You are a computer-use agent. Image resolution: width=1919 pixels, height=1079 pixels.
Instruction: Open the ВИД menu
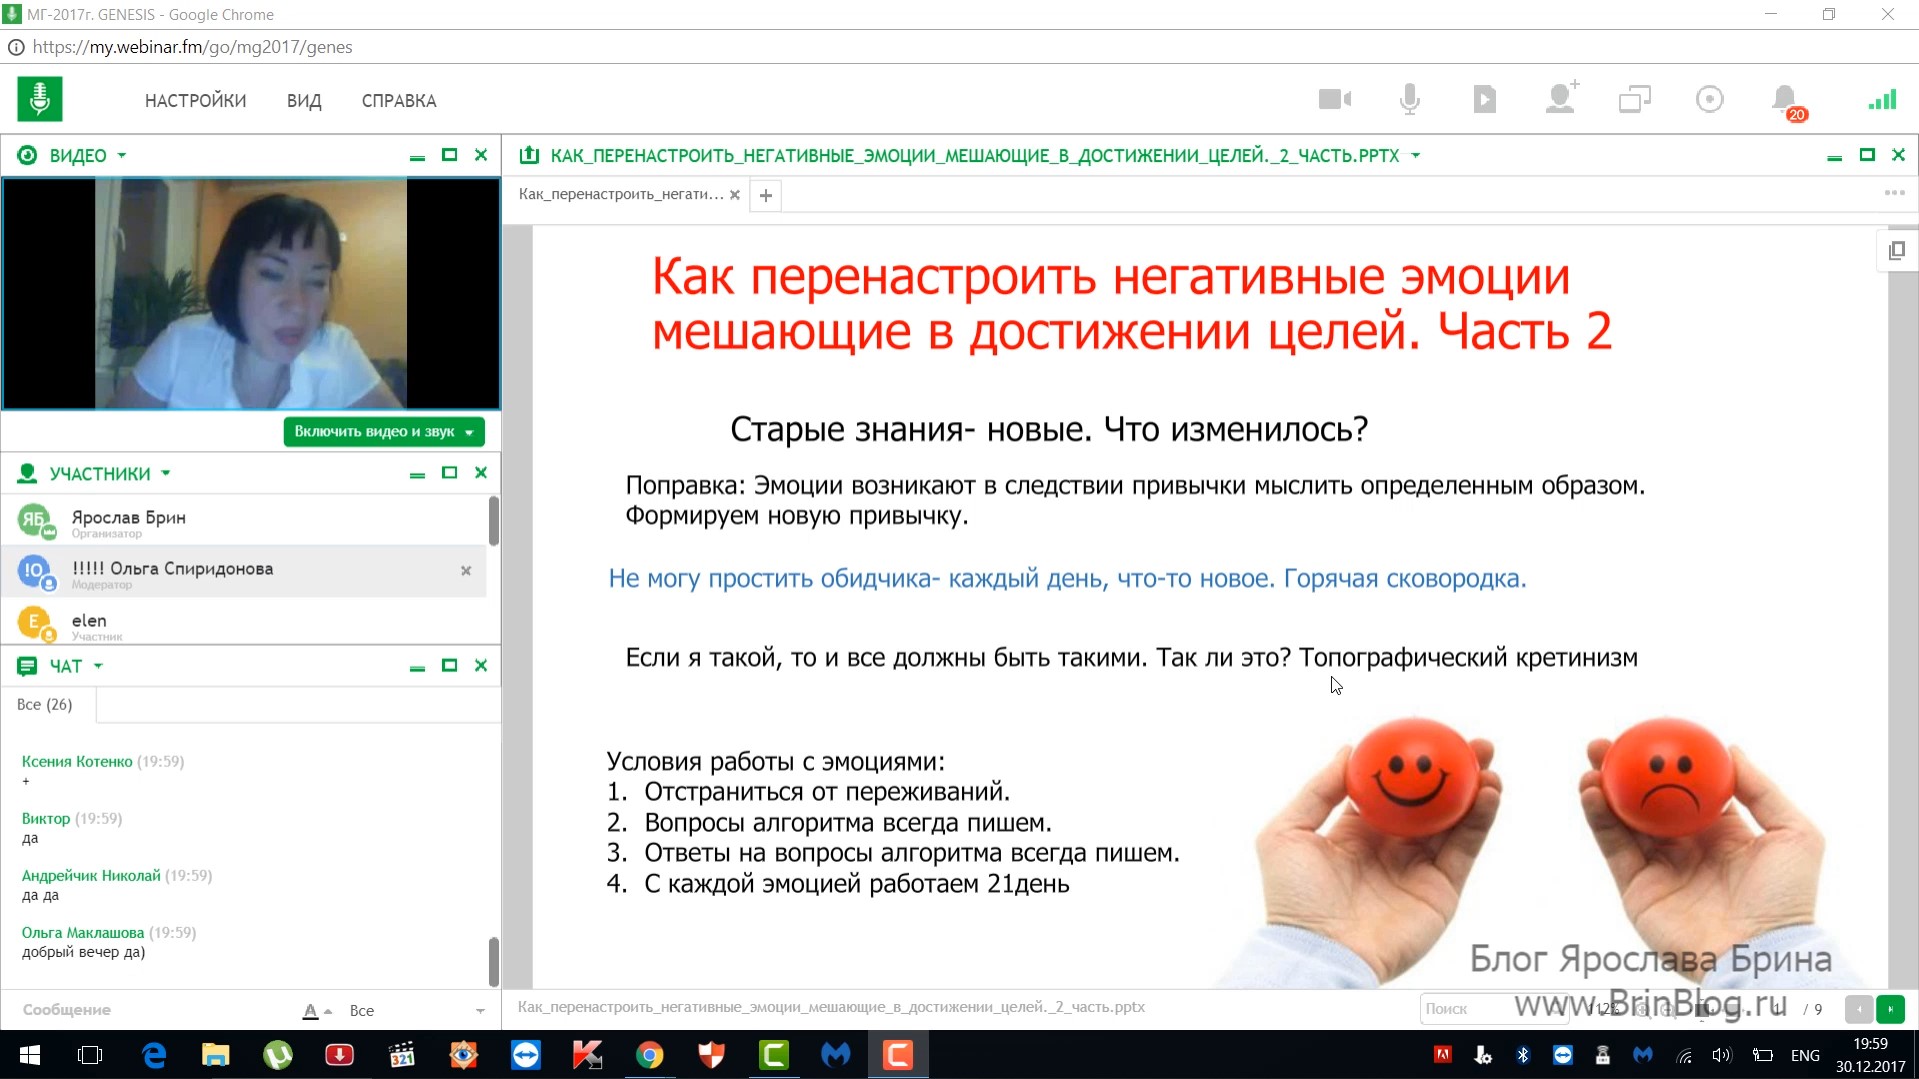point(304,101)
